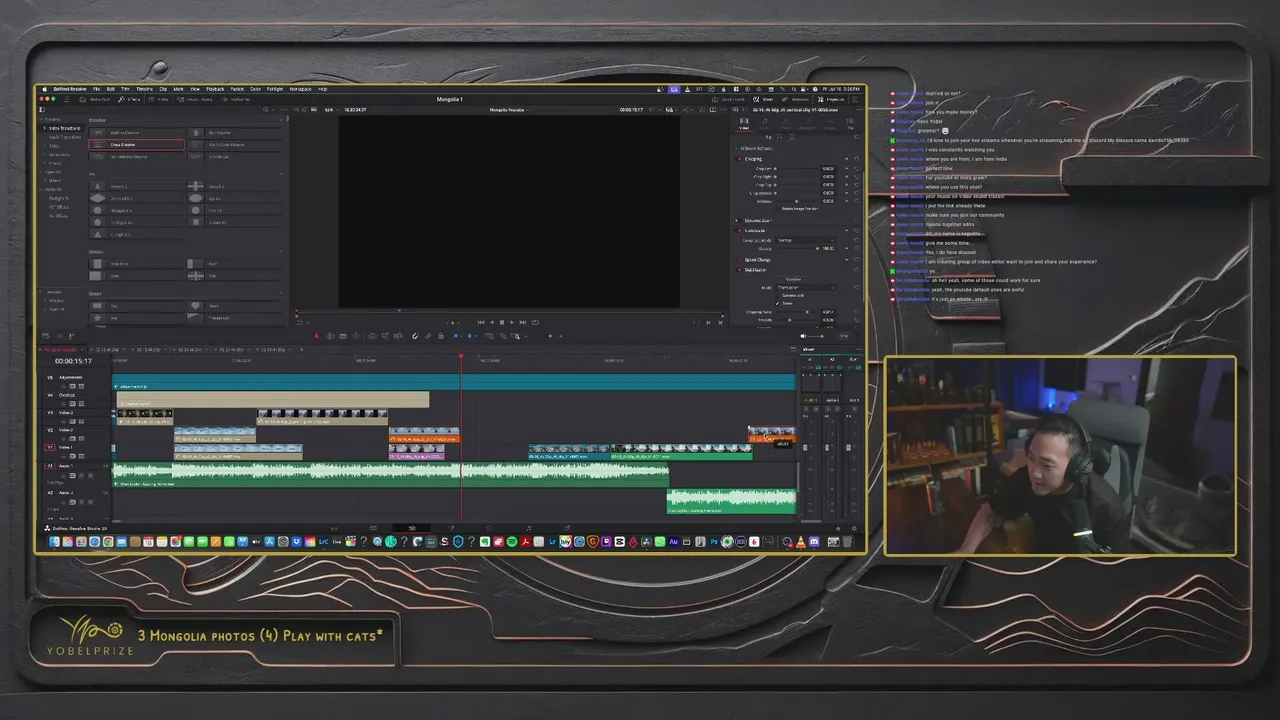
Task: Go to the Cut page icon
Action: (373, 527)
